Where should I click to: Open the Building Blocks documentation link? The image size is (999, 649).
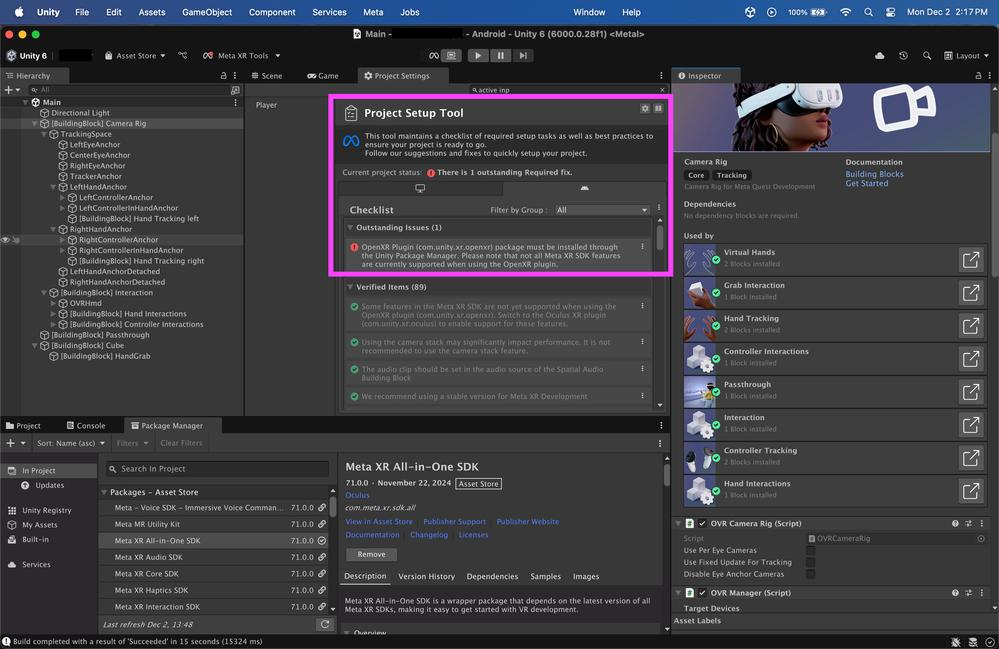click(874, 174)
